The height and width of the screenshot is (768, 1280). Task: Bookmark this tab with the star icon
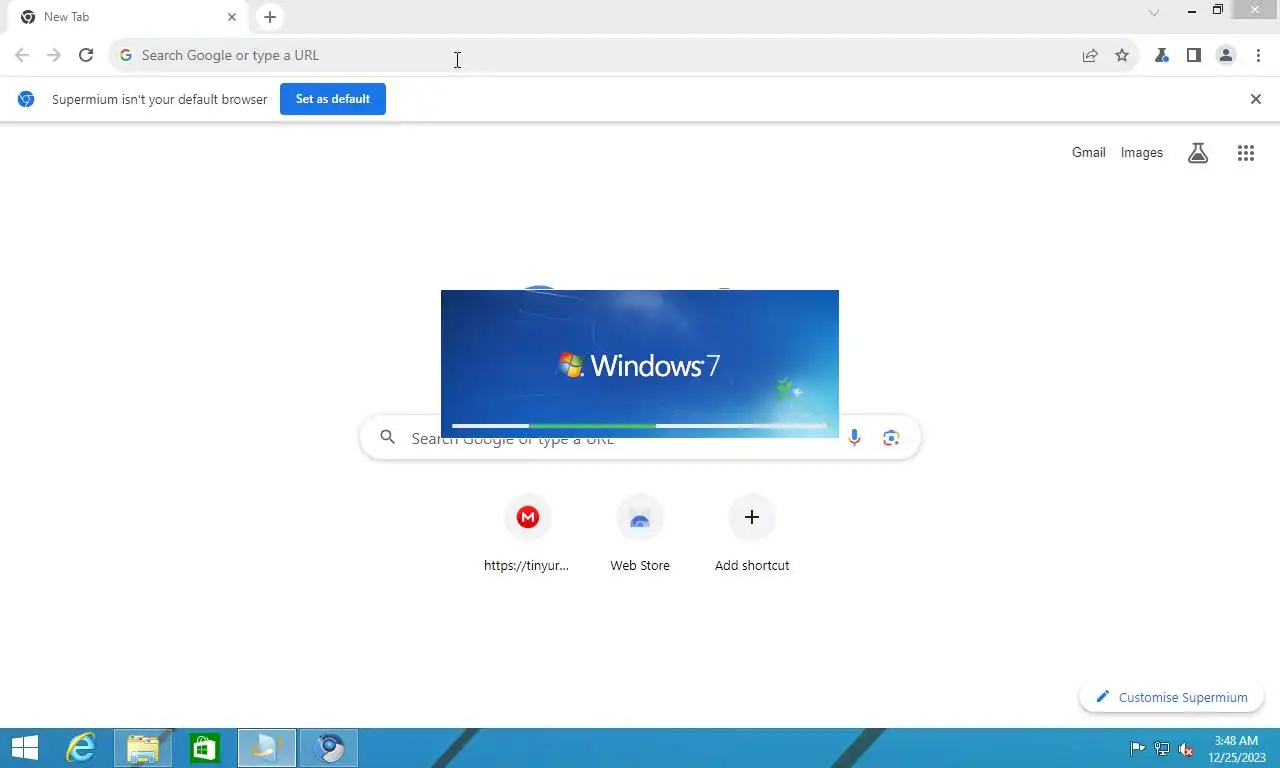[1122, 56]
